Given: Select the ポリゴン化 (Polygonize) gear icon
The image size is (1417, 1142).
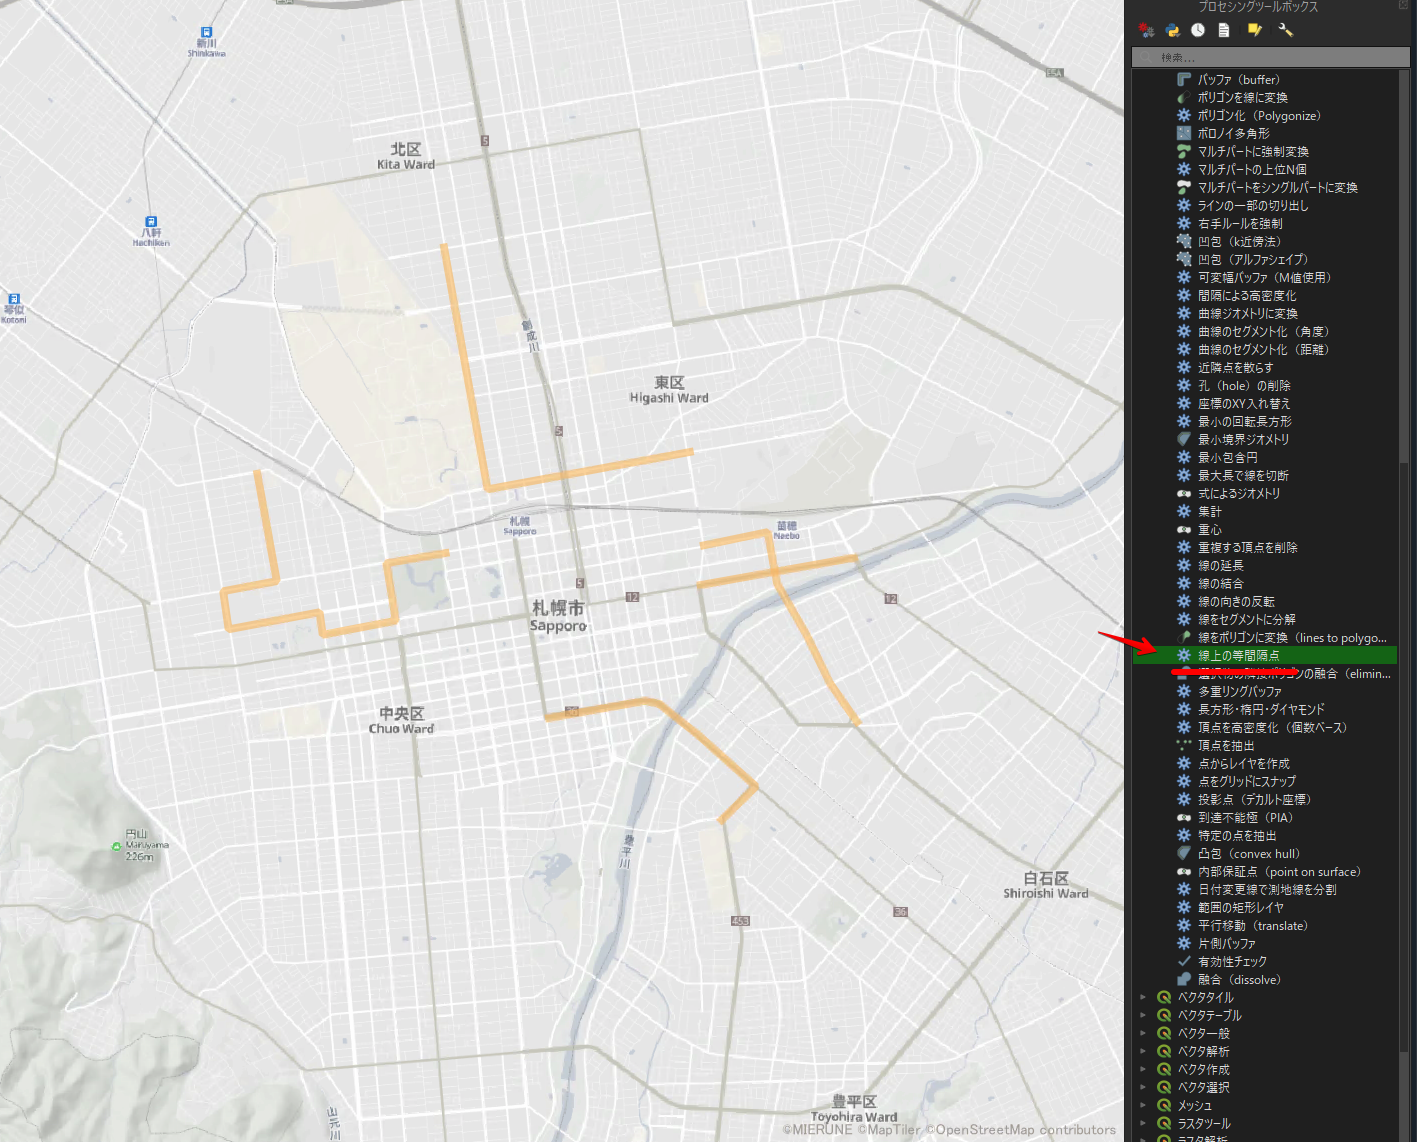Looking at the screenshot, I should pyautogui.click(x=1184, y=115).
